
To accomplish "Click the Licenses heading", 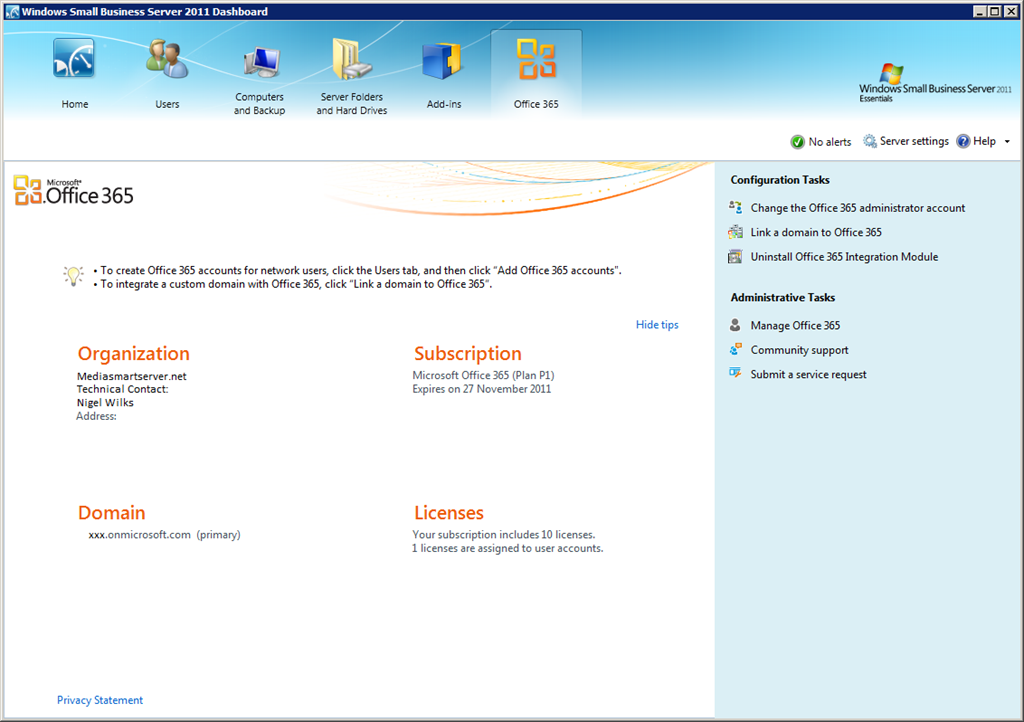I will pos(449,513).
